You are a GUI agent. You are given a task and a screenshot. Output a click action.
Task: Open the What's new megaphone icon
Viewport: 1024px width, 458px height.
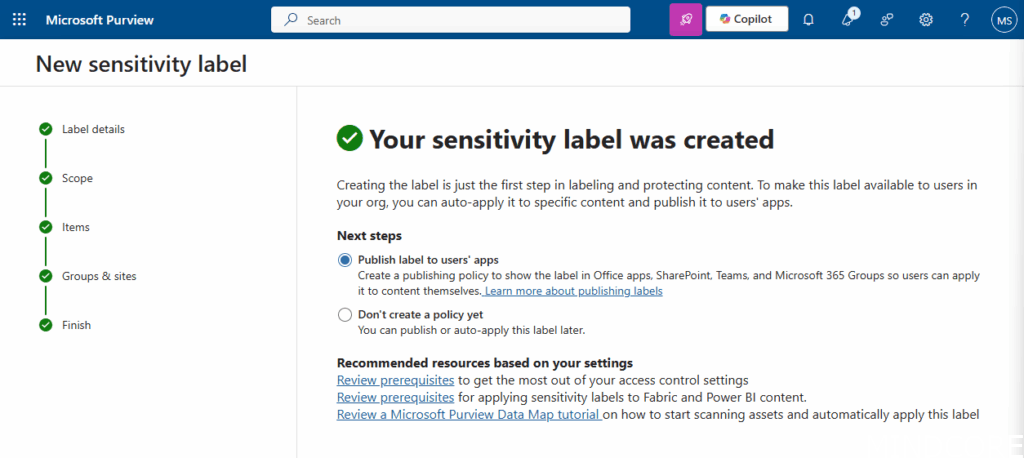848,20
